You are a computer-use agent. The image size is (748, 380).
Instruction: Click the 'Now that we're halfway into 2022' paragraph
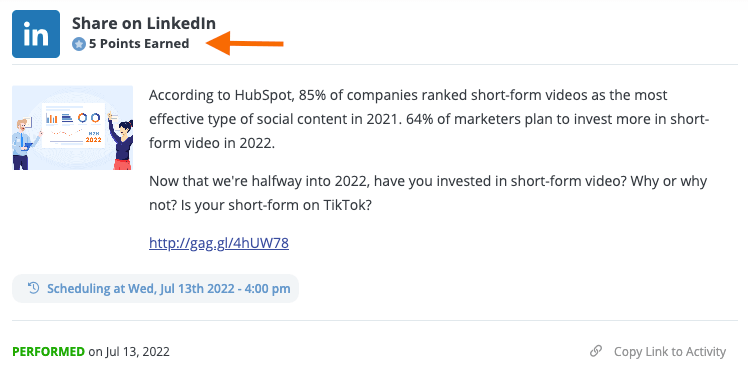point(428,193)
